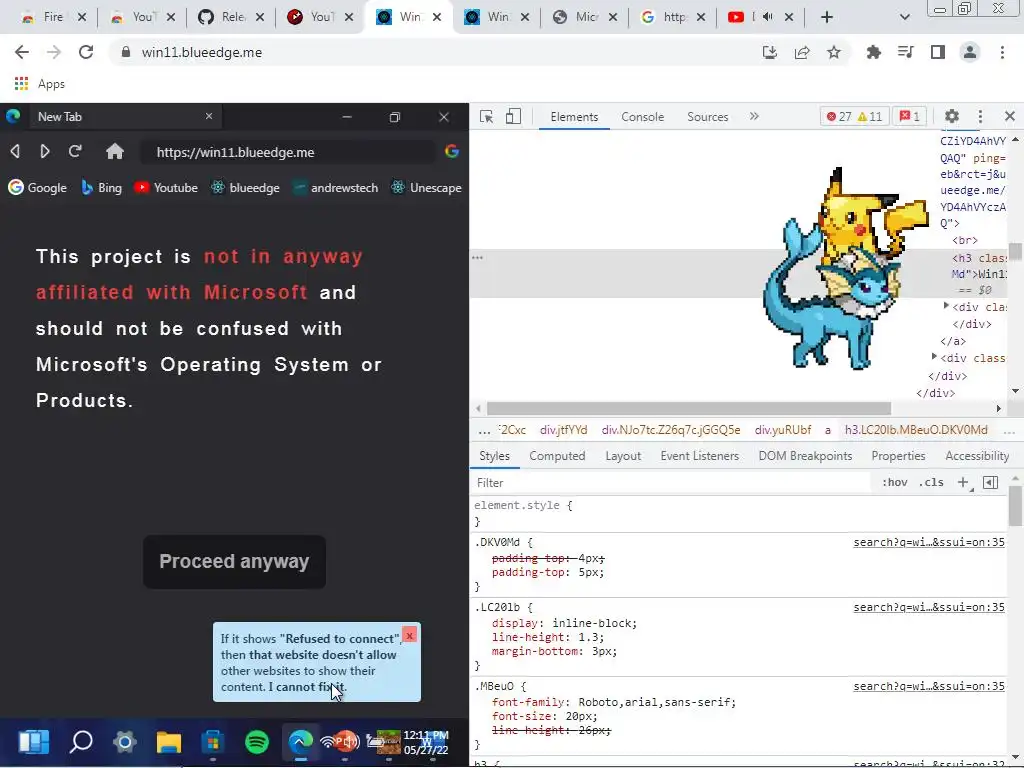This screenshot has width=1024, height=768.
Task: Switch to the Elements tab
Action: (x=574, y=117)
